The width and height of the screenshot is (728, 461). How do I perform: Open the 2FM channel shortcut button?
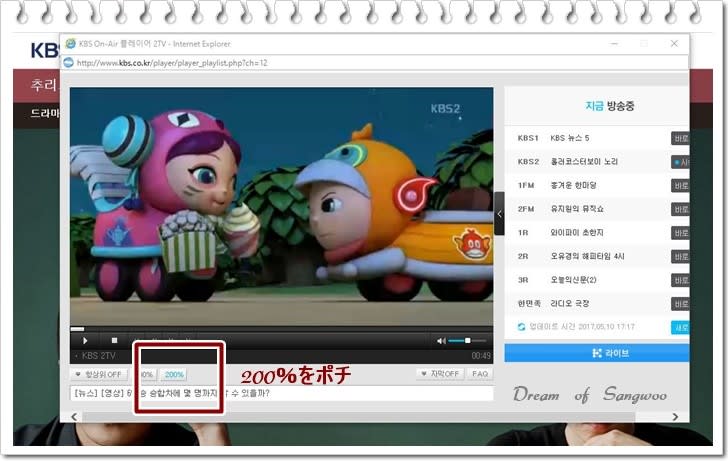[681, 209]
